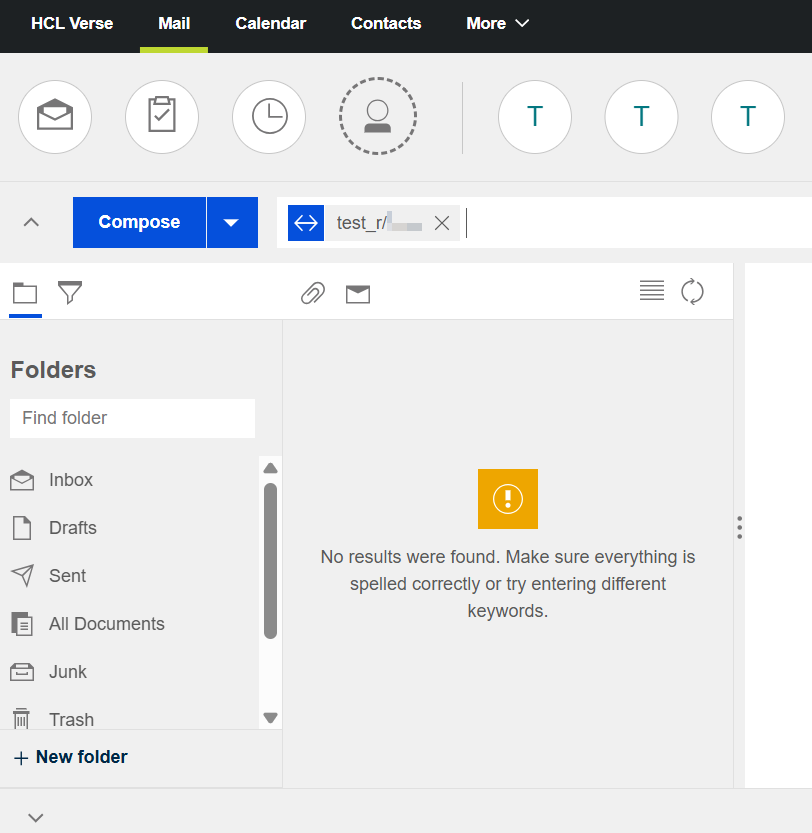Change message list density view icon
This screenshot has height=833, width=812.
pos(652,291)
